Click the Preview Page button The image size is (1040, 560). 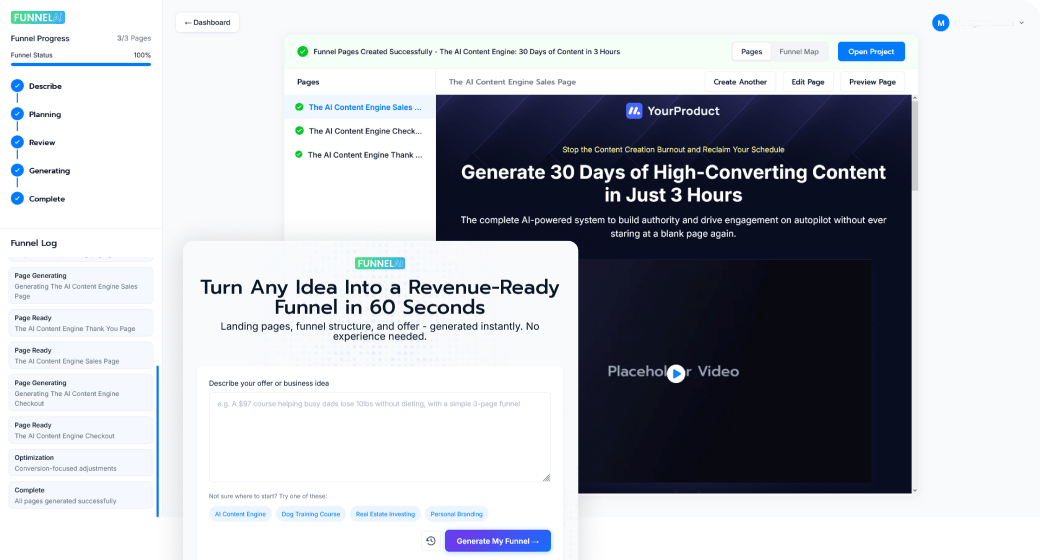pyautogui.click(x=872, y=82)
